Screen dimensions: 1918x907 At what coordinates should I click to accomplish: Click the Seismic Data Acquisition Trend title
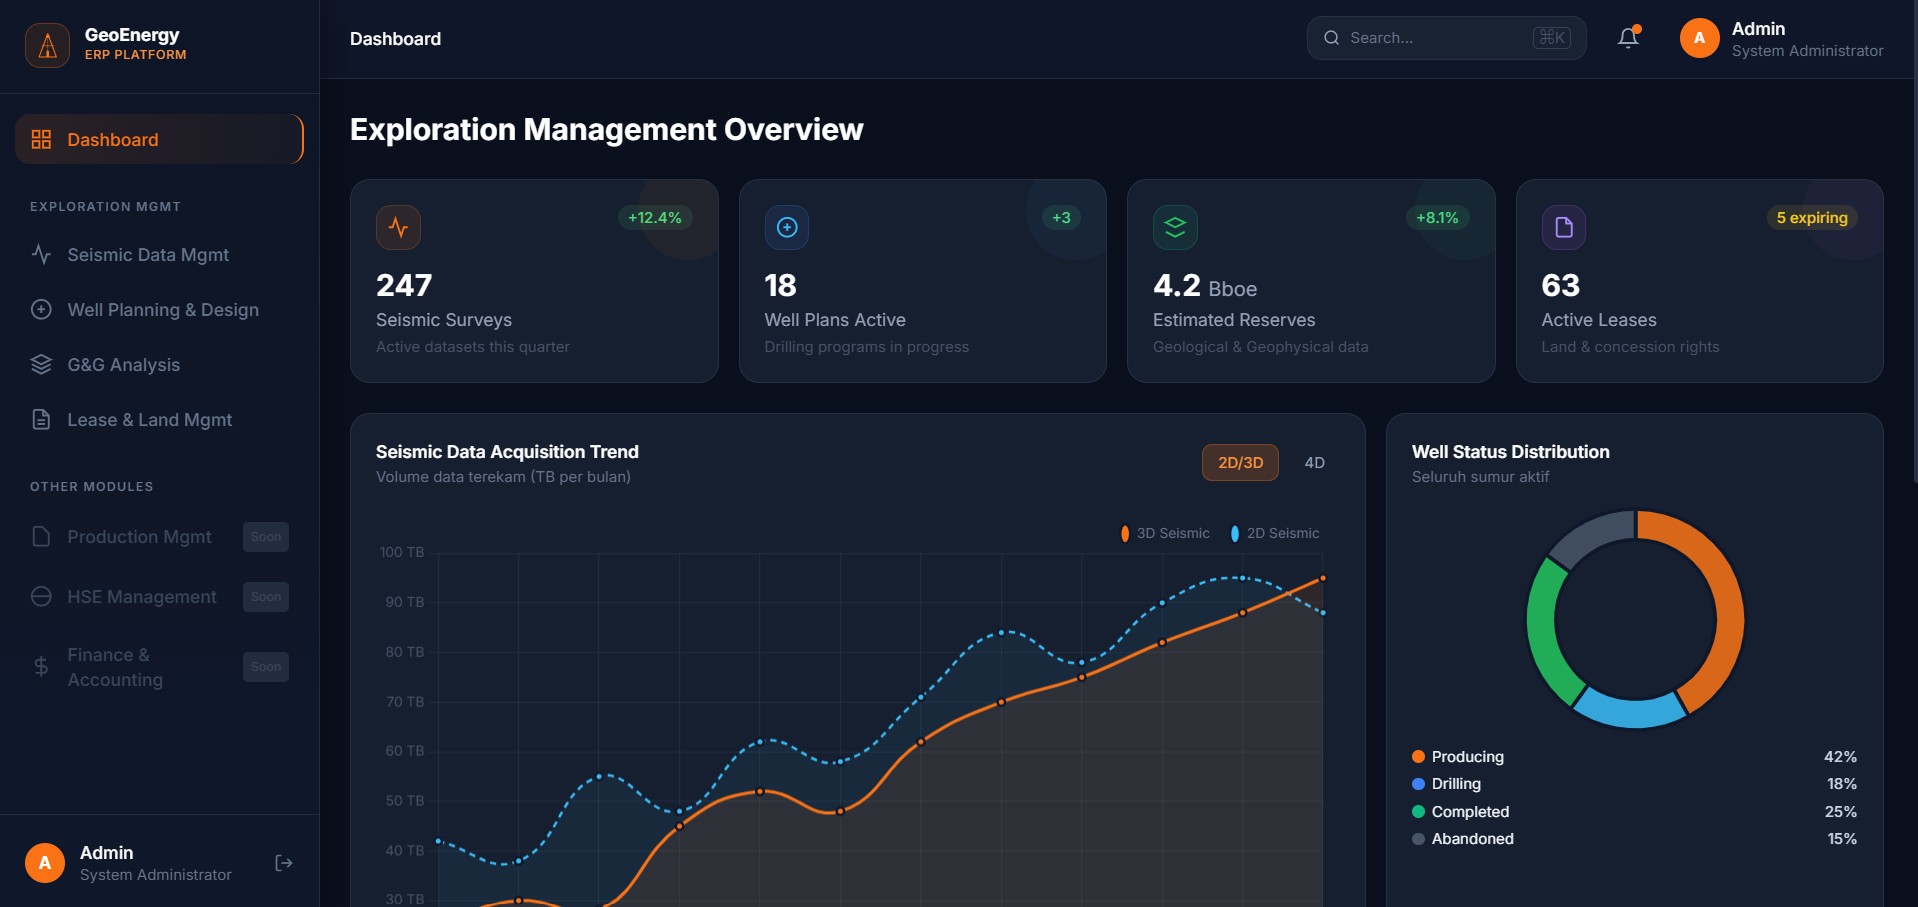(x=507, y=452)
